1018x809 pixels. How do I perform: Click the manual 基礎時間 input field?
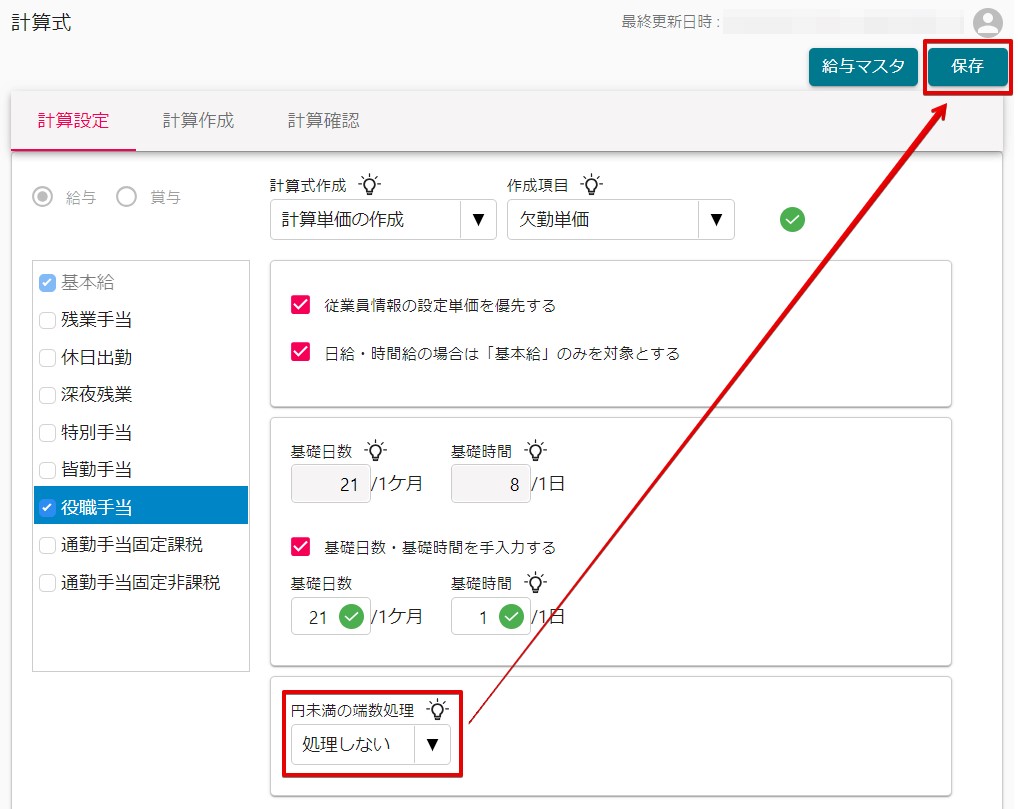click(x=491, y=616)
